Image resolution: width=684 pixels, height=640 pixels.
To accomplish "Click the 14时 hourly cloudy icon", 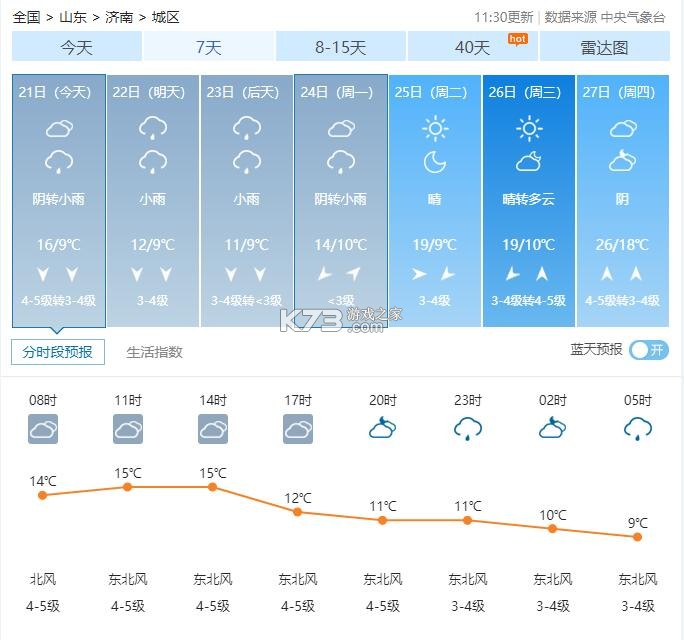I will point(213,429).
